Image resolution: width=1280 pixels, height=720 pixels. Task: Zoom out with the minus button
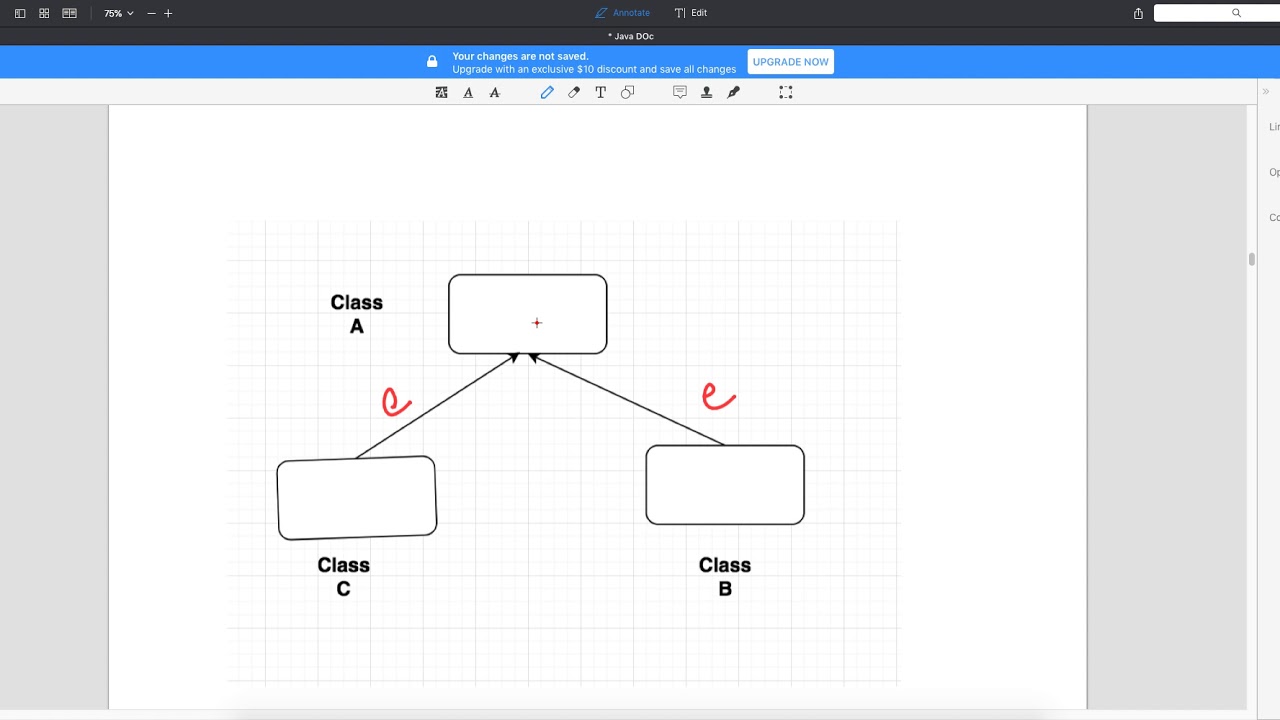coord(151,13)
